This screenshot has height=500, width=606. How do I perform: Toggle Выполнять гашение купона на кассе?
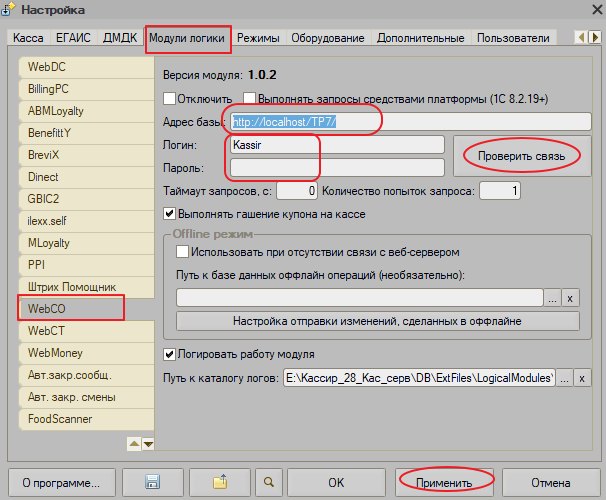pos(169,214)
